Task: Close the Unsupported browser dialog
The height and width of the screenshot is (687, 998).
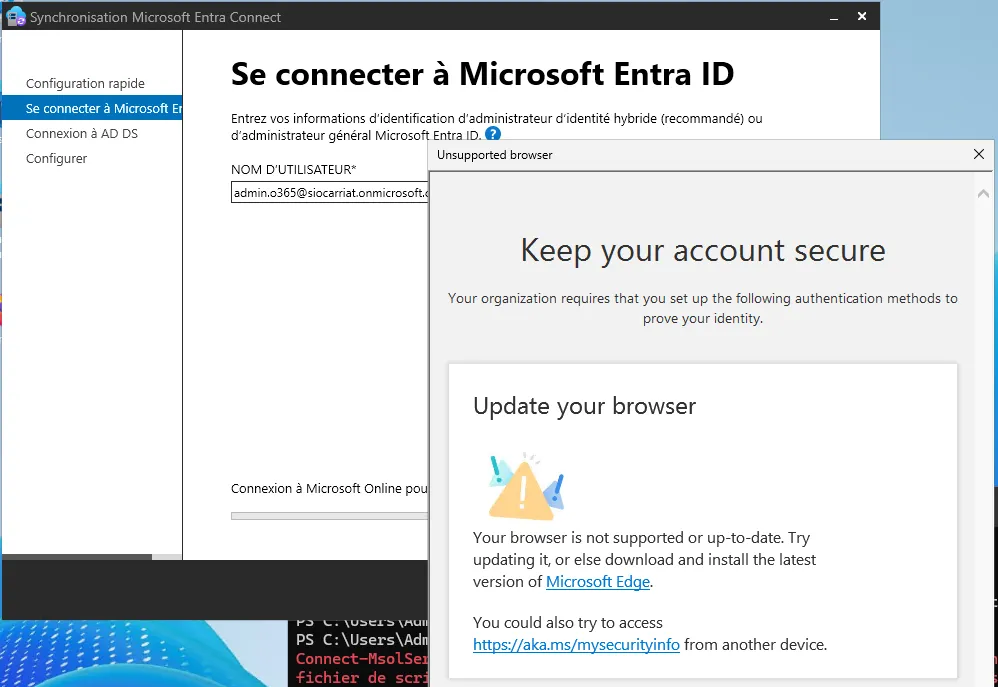Action: point(979,155)
